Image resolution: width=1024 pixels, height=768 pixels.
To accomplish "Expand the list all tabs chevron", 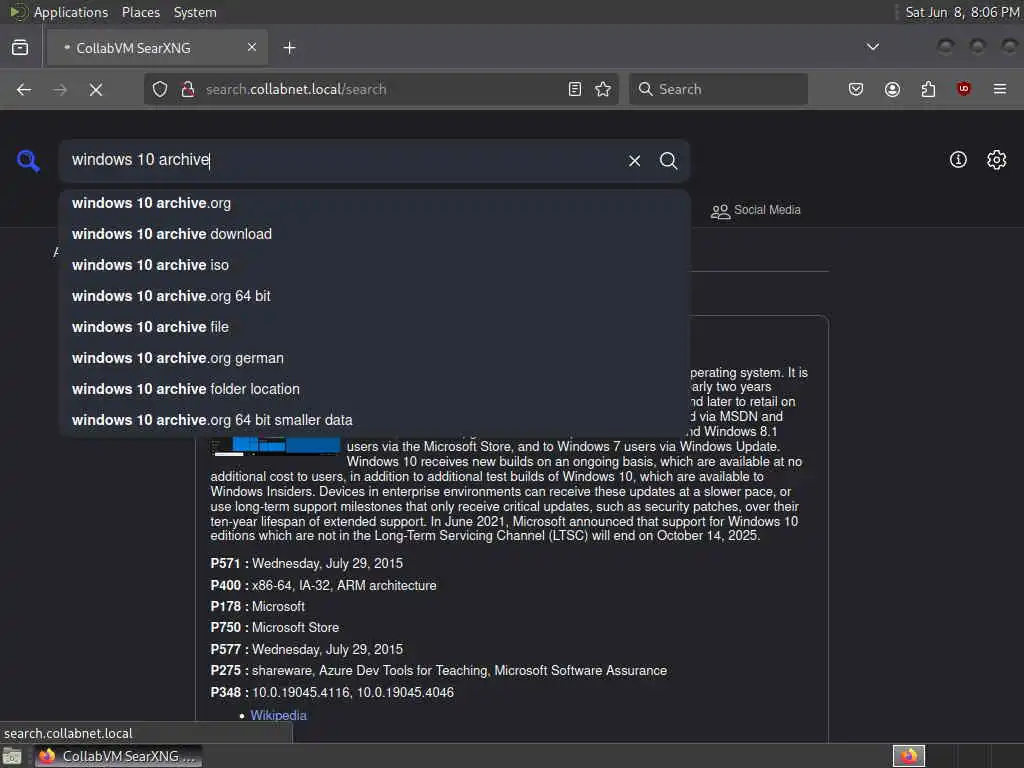I will pyautogui.click(x=872, y=47).
